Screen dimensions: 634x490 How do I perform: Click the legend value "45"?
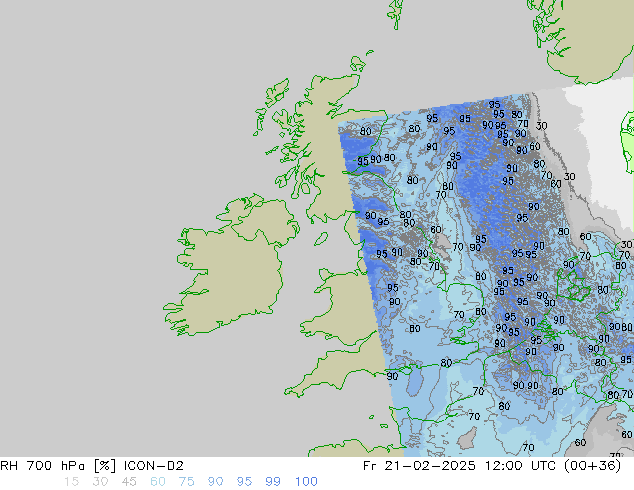[x=129, y=482]
